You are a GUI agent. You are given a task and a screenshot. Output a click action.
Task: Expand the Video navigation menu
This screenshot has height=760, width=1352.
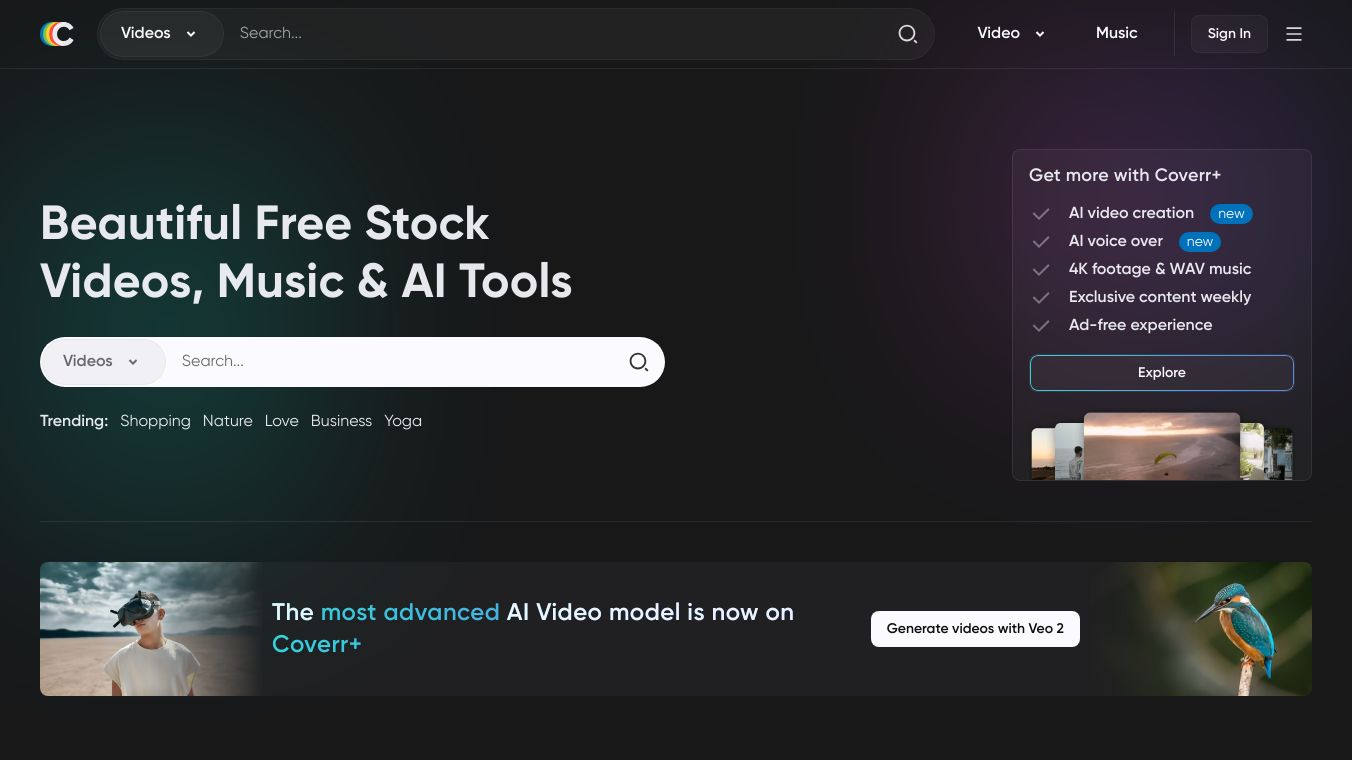click(1011, 34)
